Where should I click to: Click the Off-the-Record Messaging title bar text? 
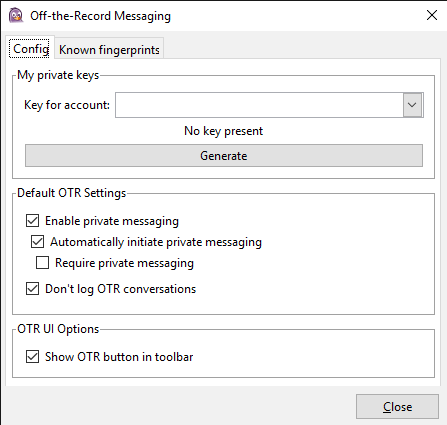point(100,16)
